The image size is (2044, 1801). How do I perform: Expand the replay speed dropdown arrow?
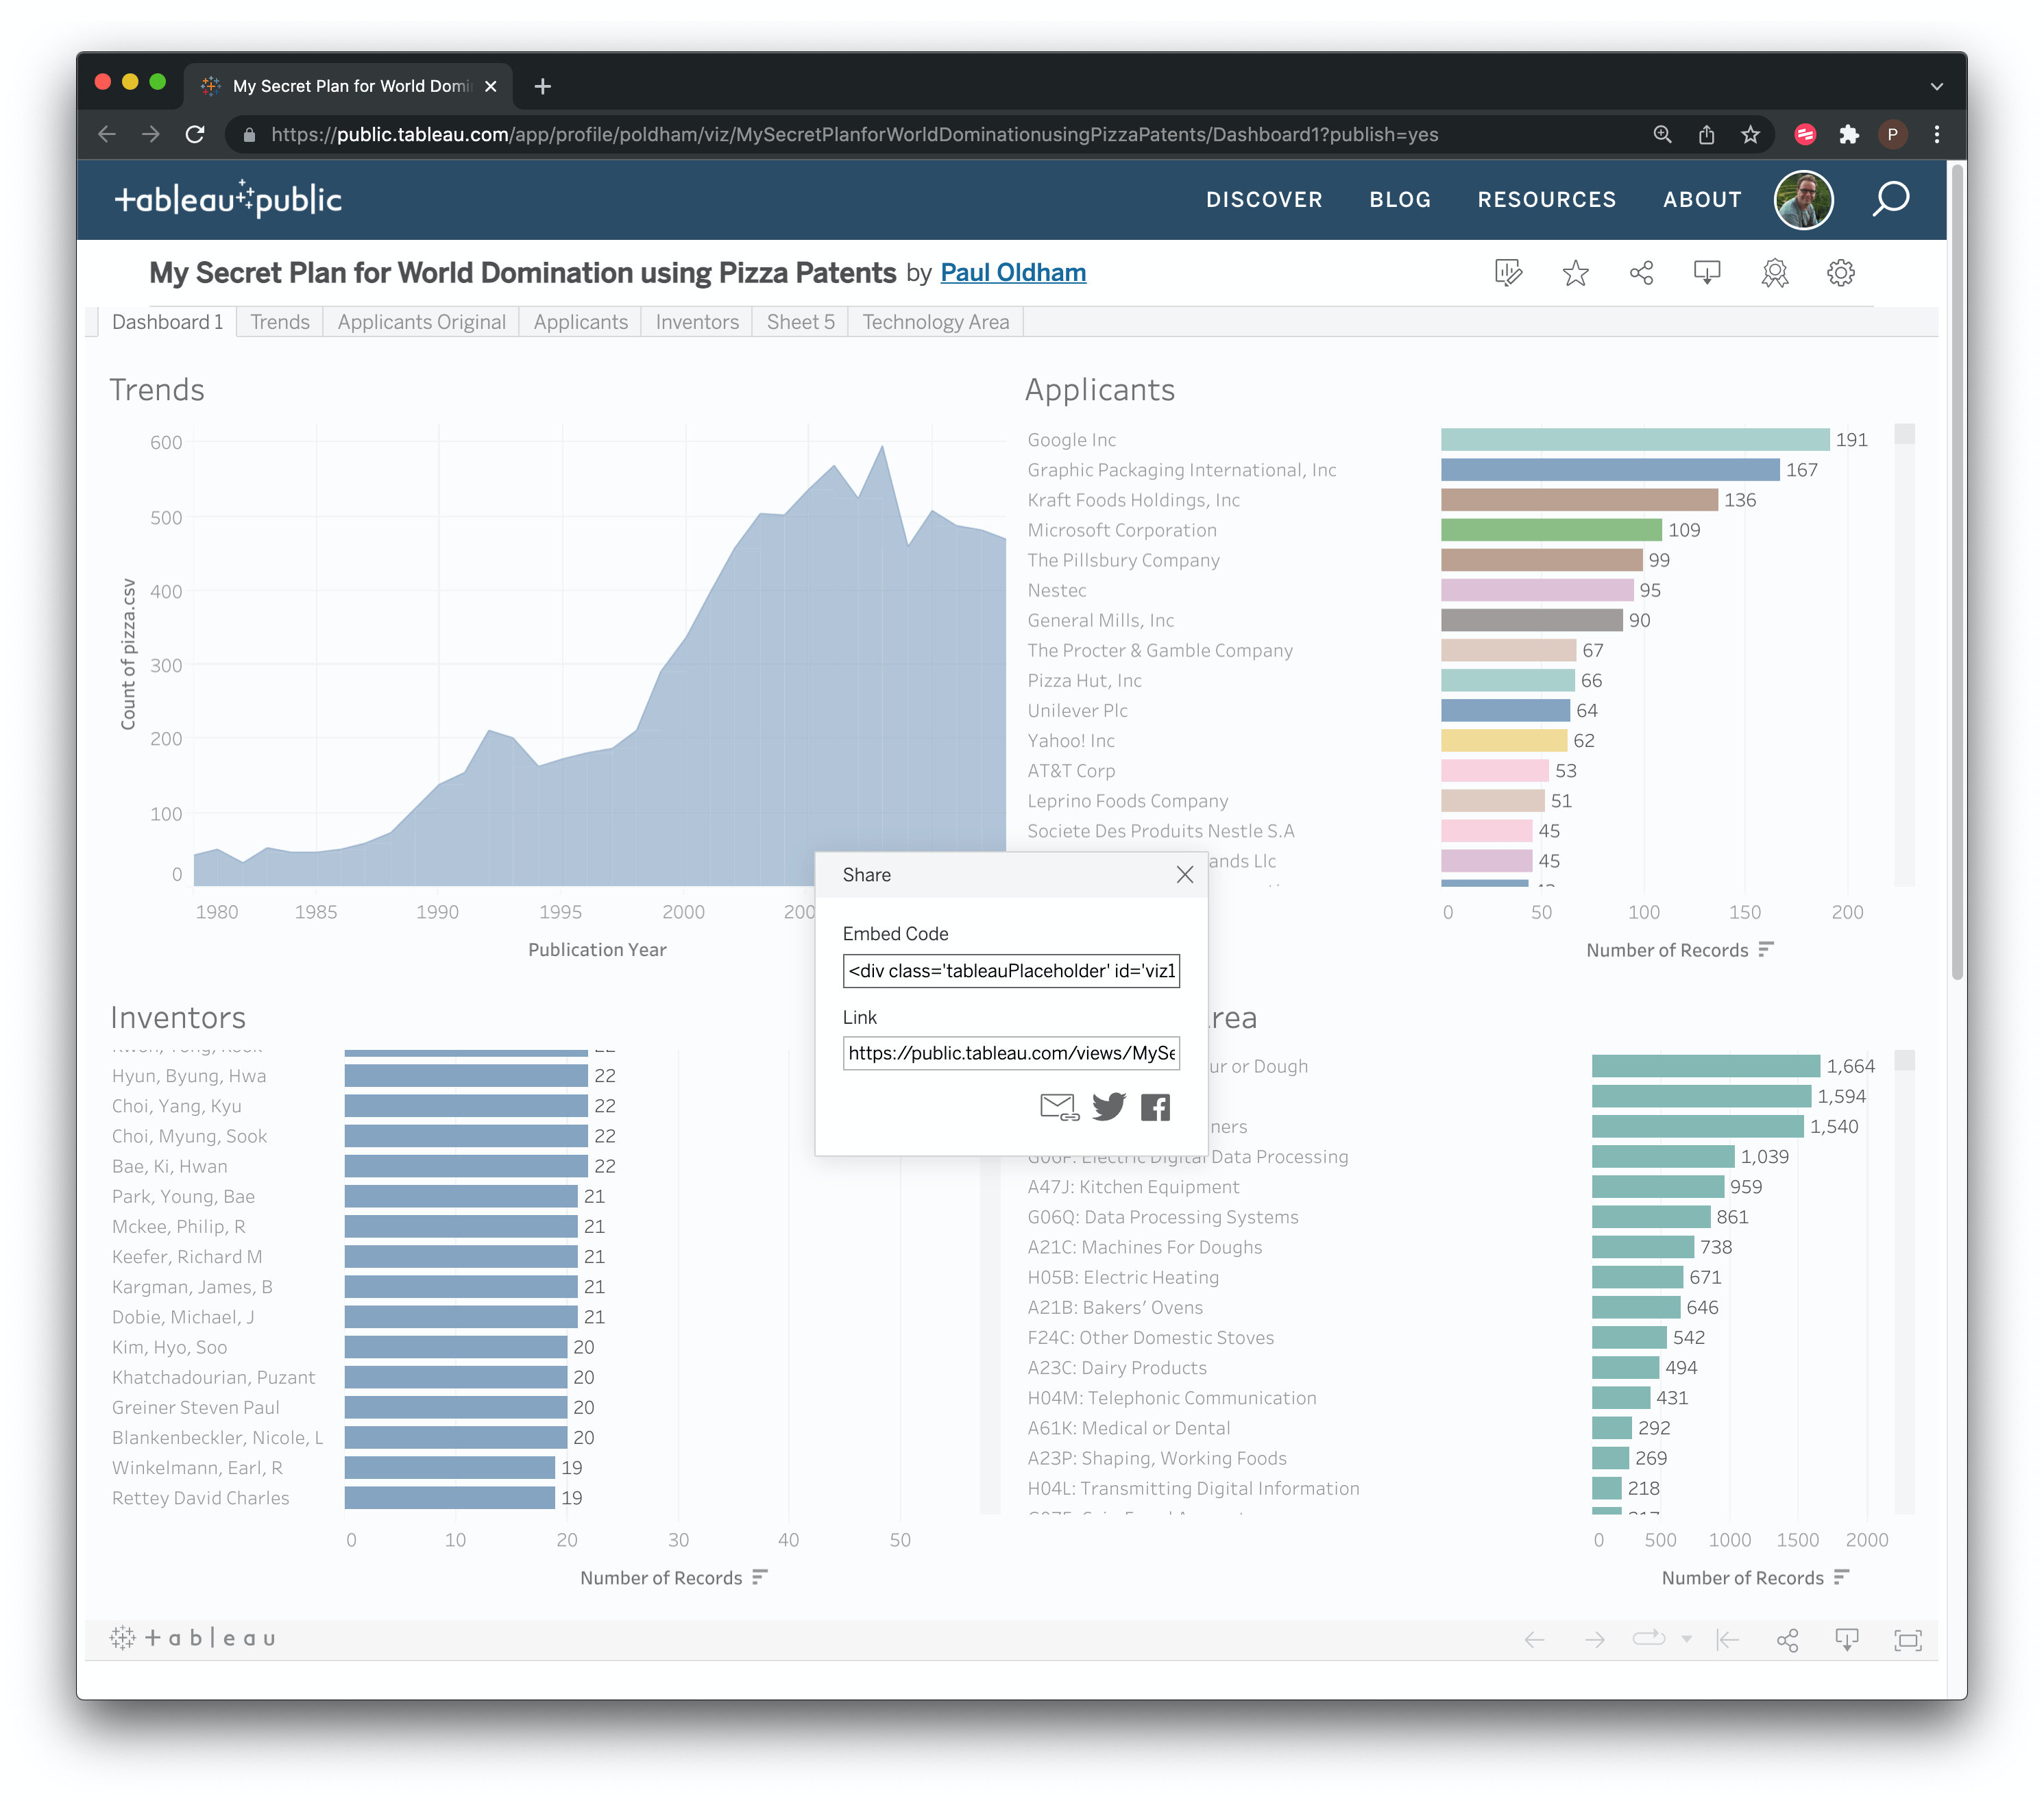(x=1688, y=1639)
